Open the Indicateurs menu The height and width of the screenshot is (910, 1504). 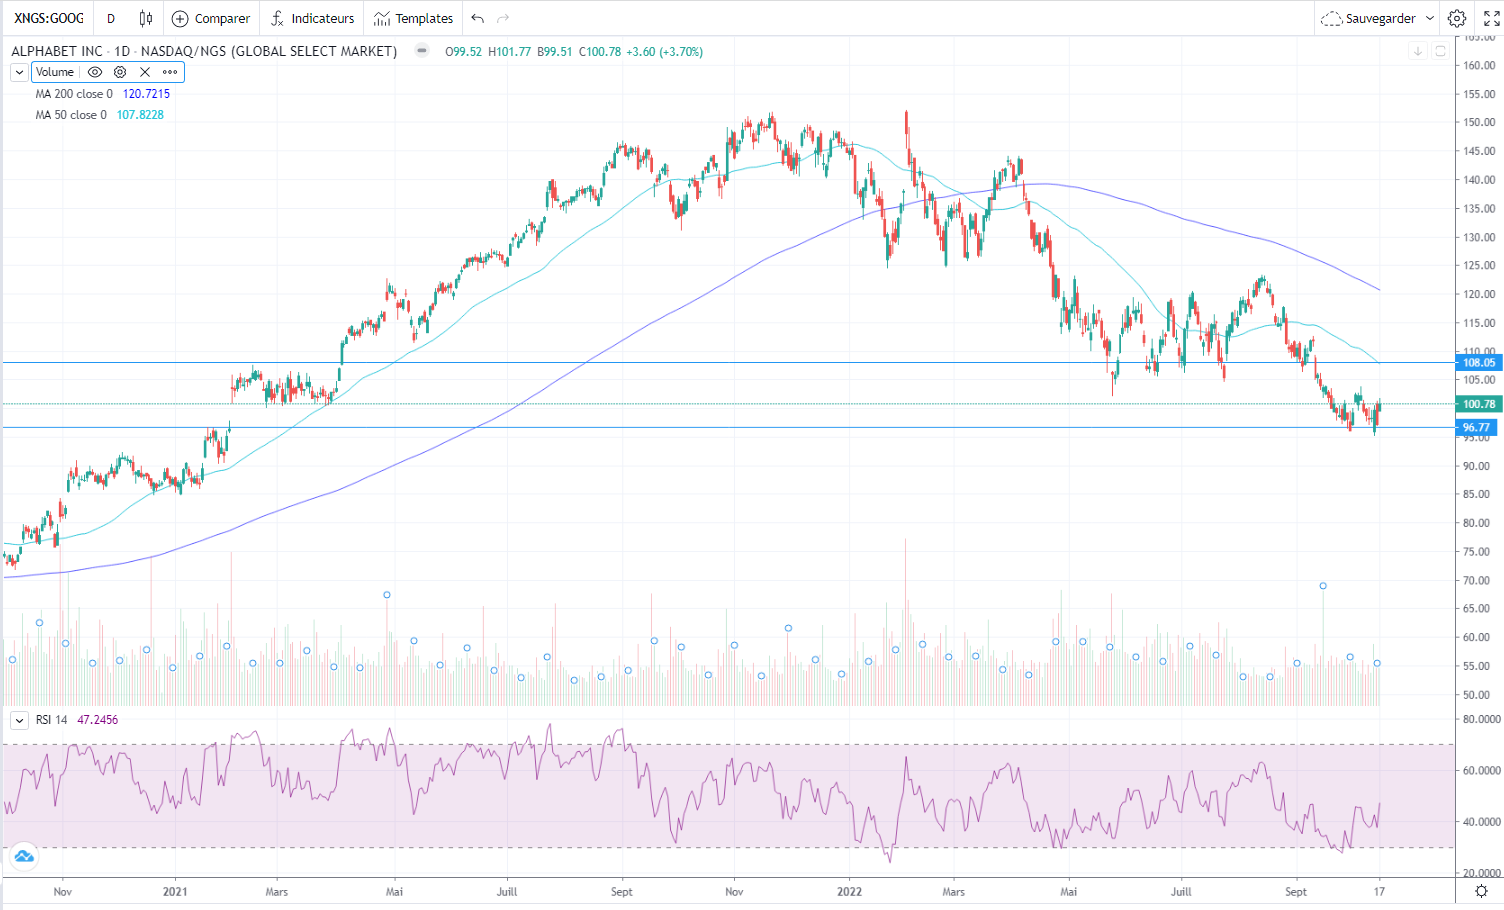point(312,18)
